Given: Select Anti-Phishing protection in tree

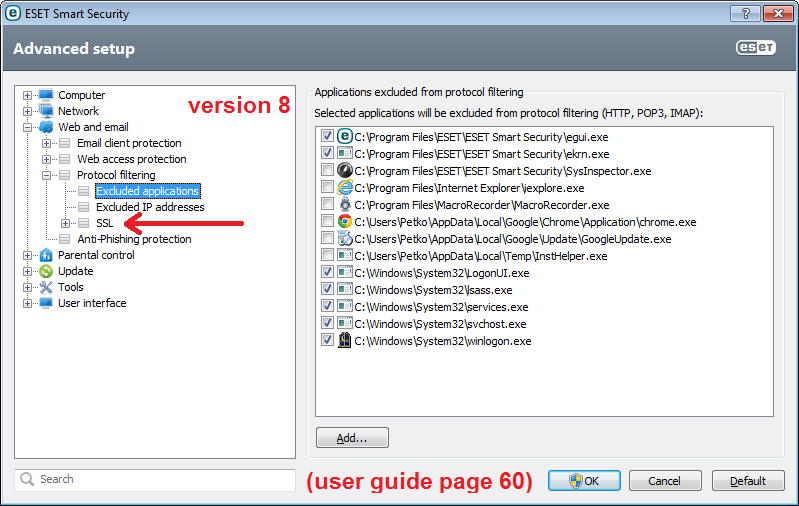Looking at the screenshot, I should tap(134, 239).
